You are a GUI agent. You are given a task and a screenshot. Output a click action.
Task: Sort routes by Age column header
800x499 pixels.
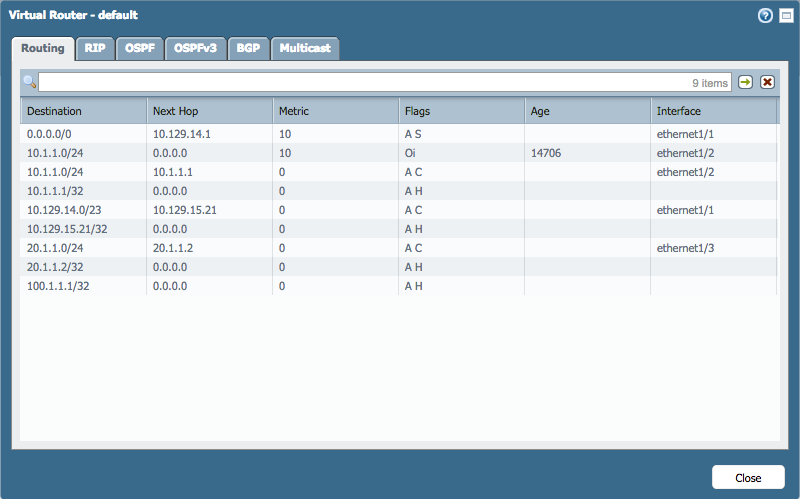[587, 111]
